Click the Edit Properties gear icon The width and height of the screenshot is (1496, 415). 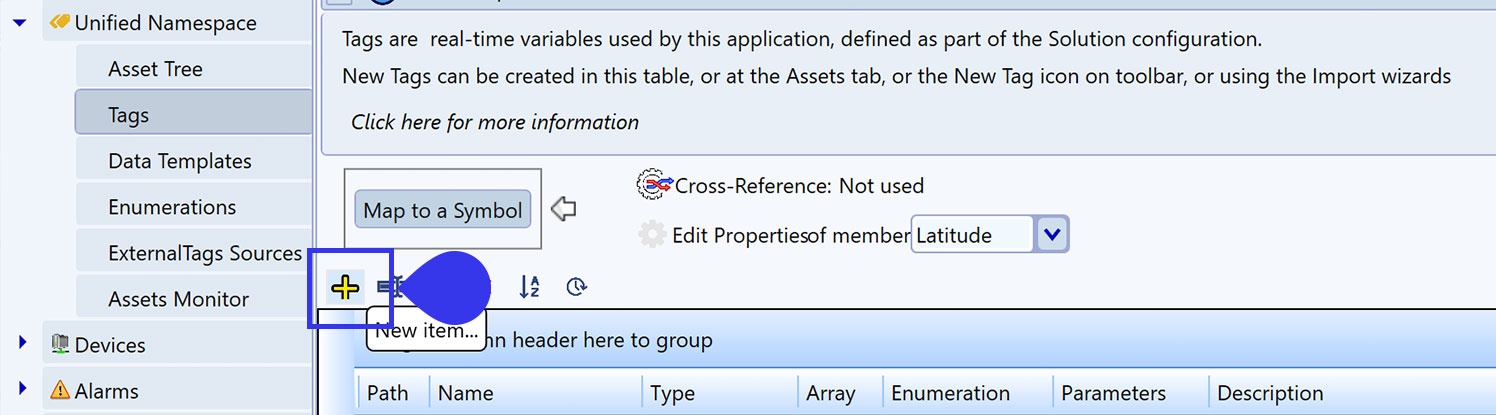[x=652, y=235]
